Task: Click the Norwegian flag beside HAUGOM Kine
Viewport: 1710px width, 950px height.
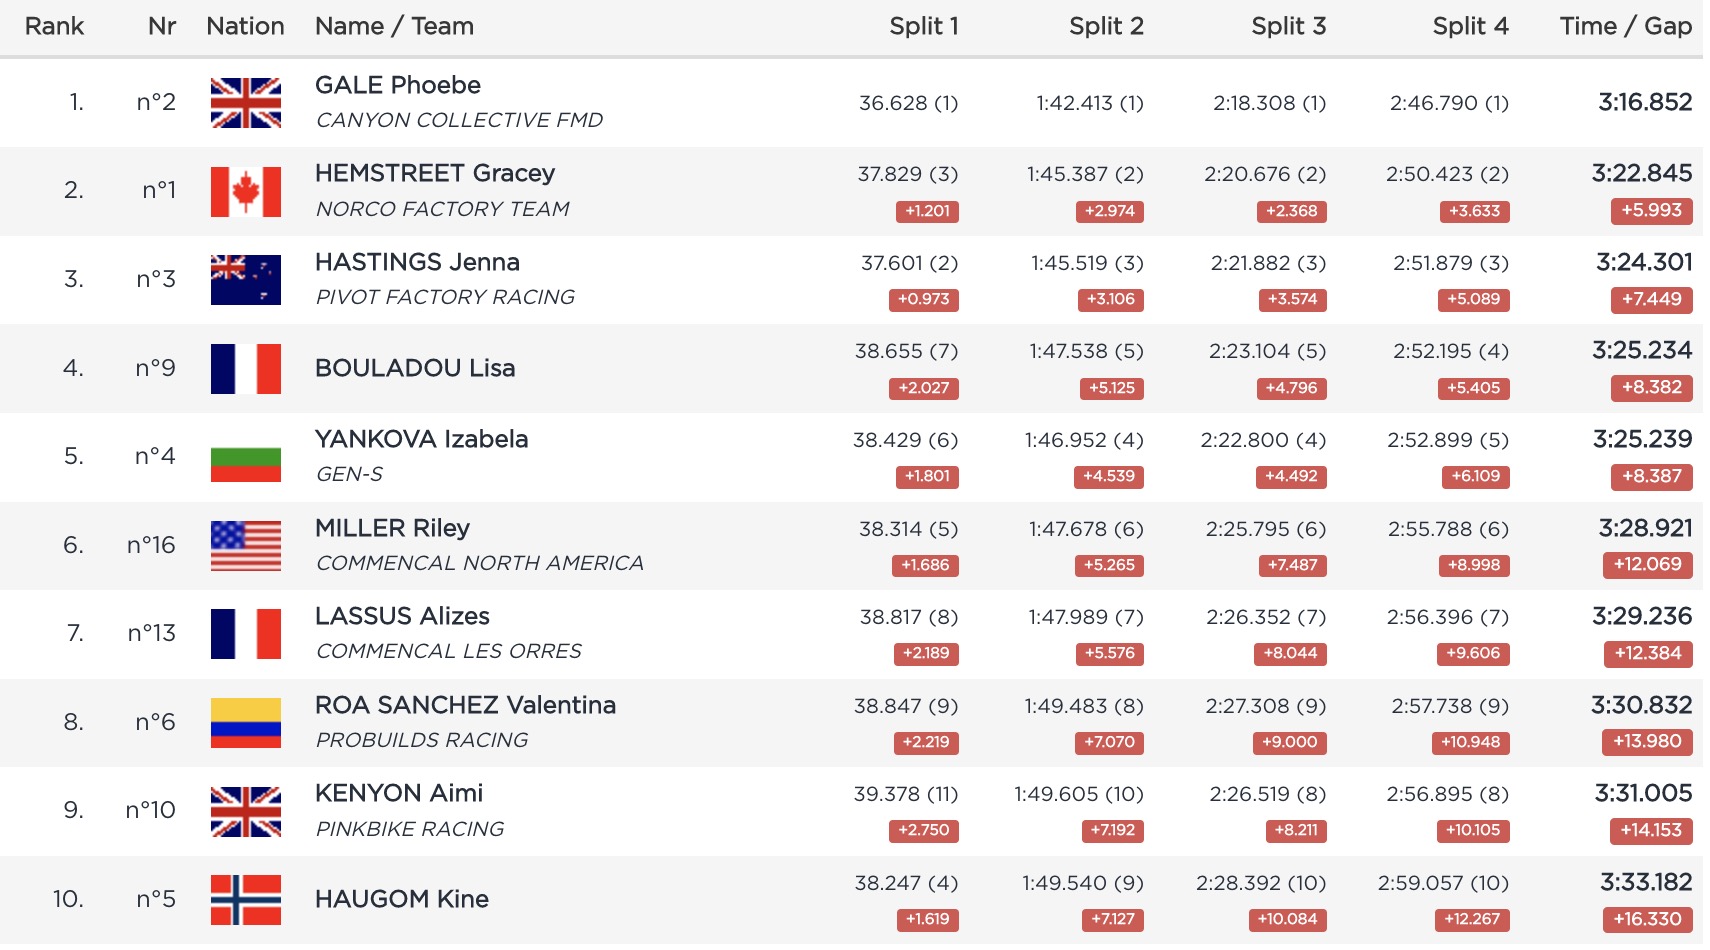Action: 245,899
